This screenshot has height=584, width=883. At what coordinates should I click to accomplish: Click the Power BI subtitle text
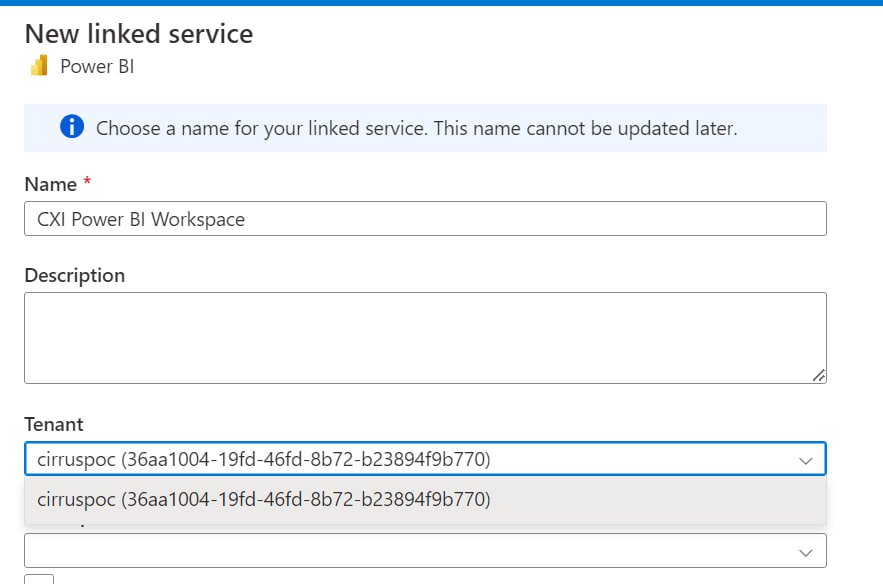point(97,66)
